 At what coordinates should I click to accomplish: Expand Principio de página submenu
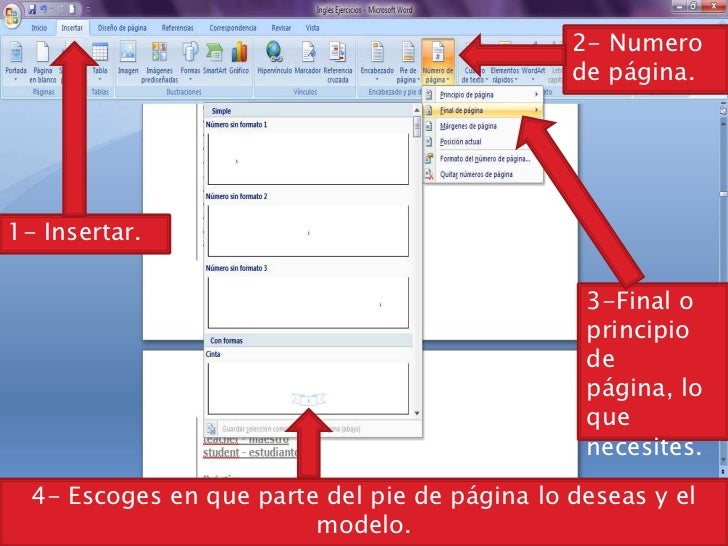tap(483, 95)
